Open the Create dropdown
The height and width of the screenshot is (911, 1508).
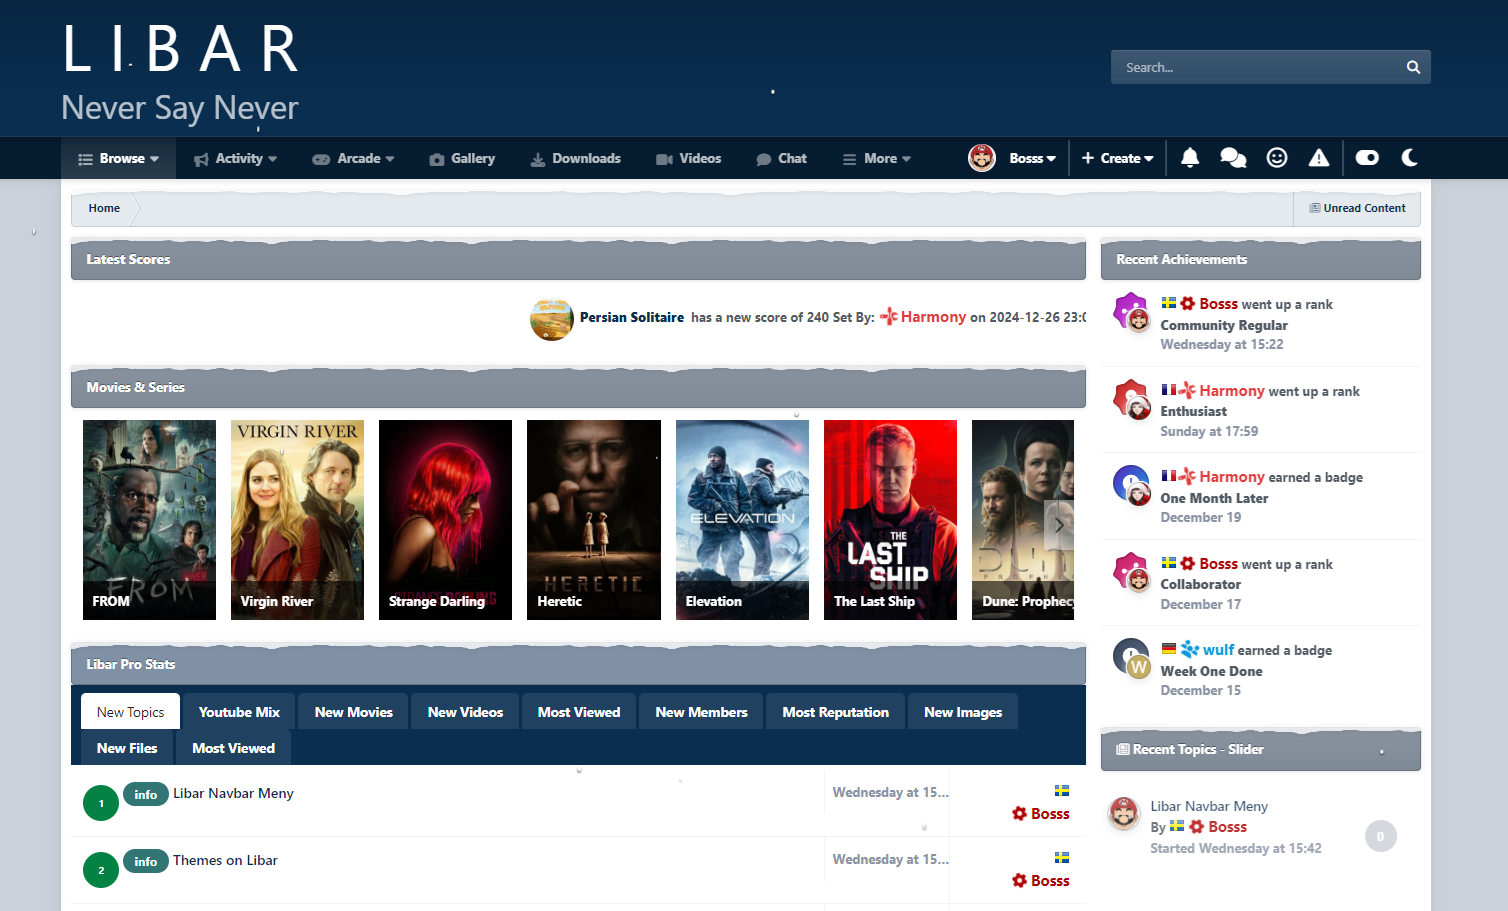pyautogui.click(x=1118, y=158)
